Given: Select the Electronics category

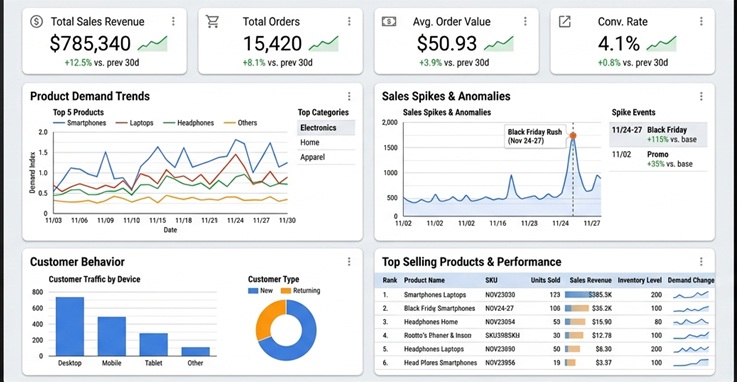Looking at the screenshot, I should (x=326, y=128).
